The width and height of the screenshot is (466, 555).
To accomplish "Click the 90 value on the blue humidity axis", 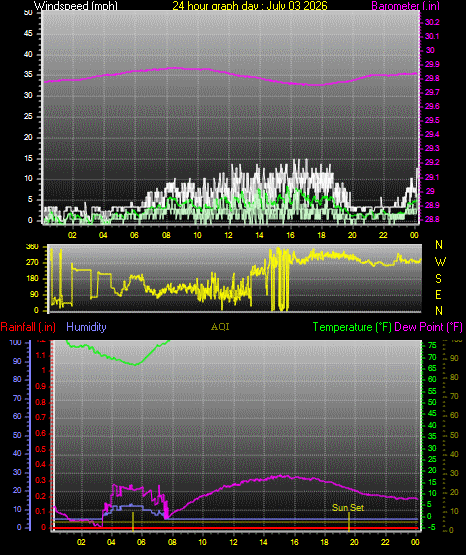I will click(x=17, y=361).
